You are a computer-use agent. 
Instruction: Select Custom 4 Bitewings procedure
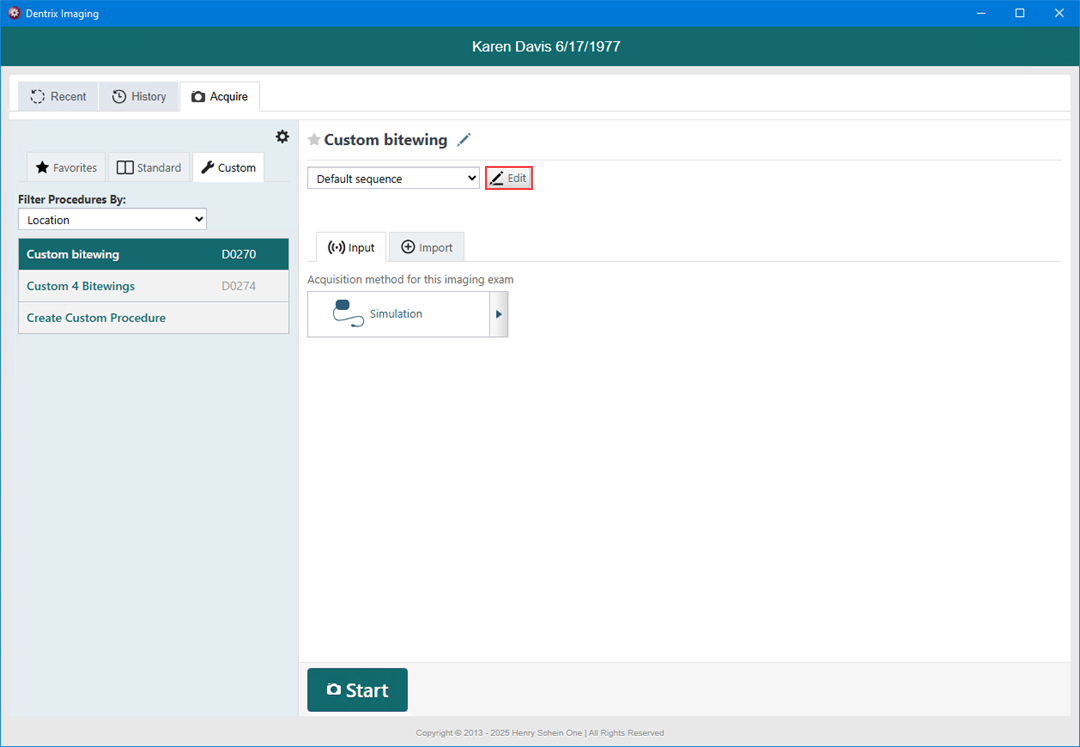click(x=153, y=286)
